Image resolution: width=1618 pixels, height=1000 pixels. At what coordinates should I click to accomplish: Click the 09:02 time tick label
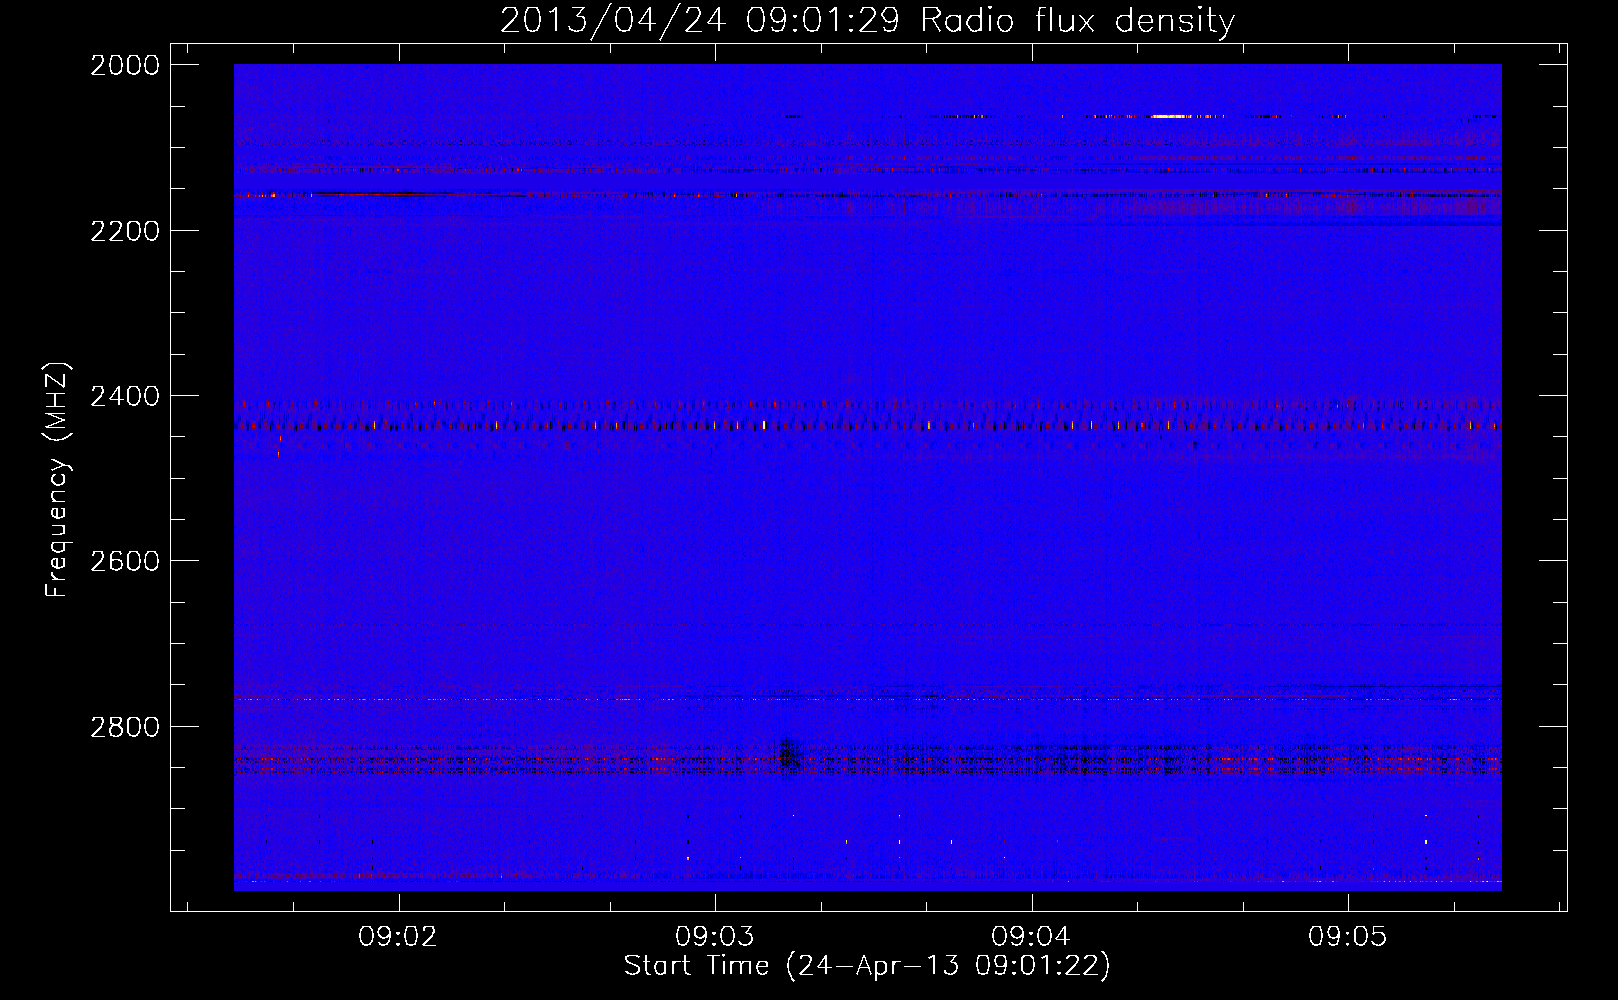(x=398, y=937)
